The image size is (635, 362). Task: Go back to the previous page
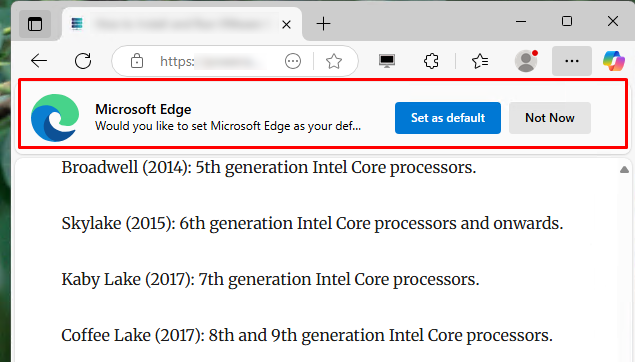tap(39, 61)
